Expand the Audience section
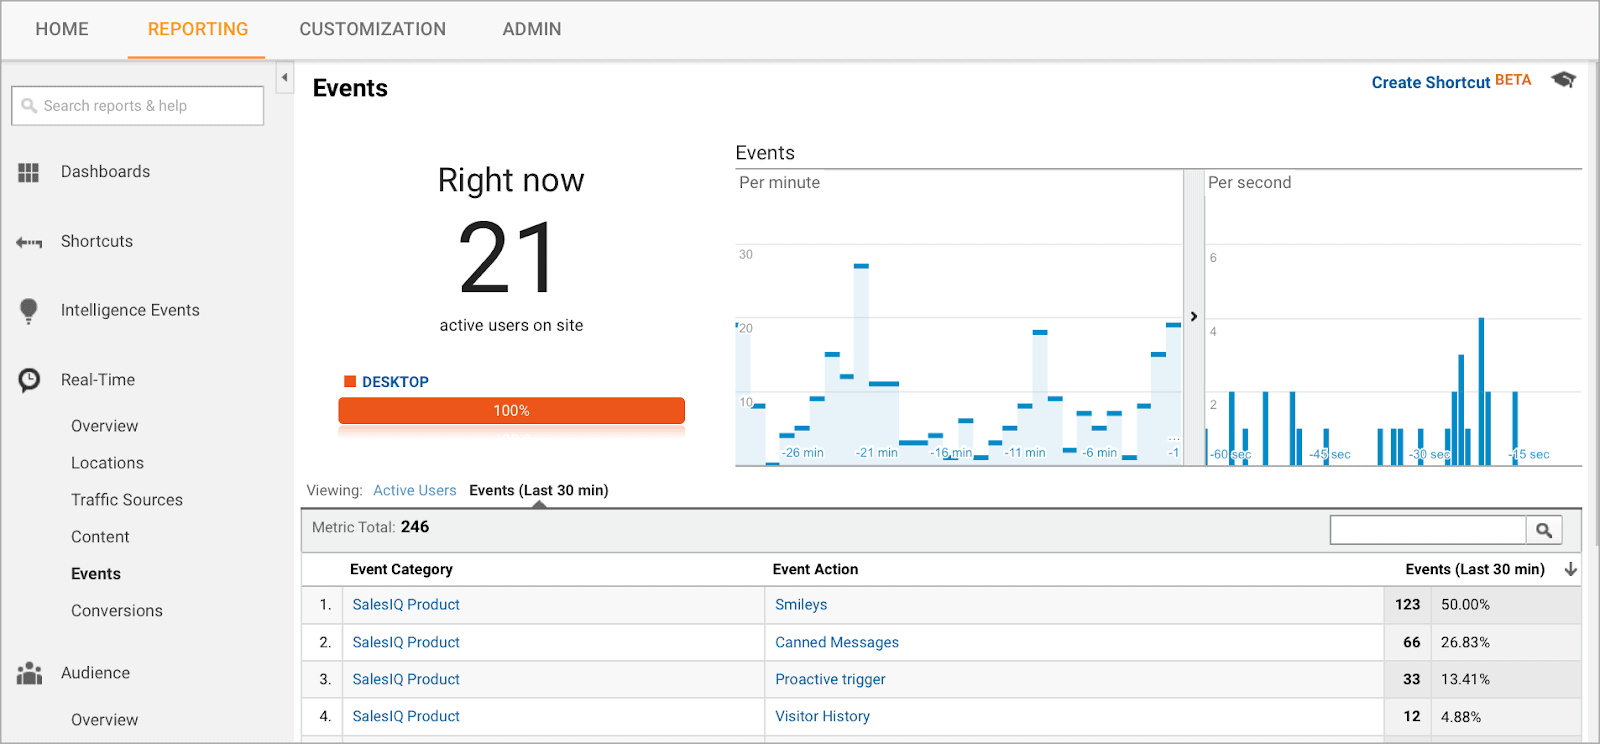 95,673
